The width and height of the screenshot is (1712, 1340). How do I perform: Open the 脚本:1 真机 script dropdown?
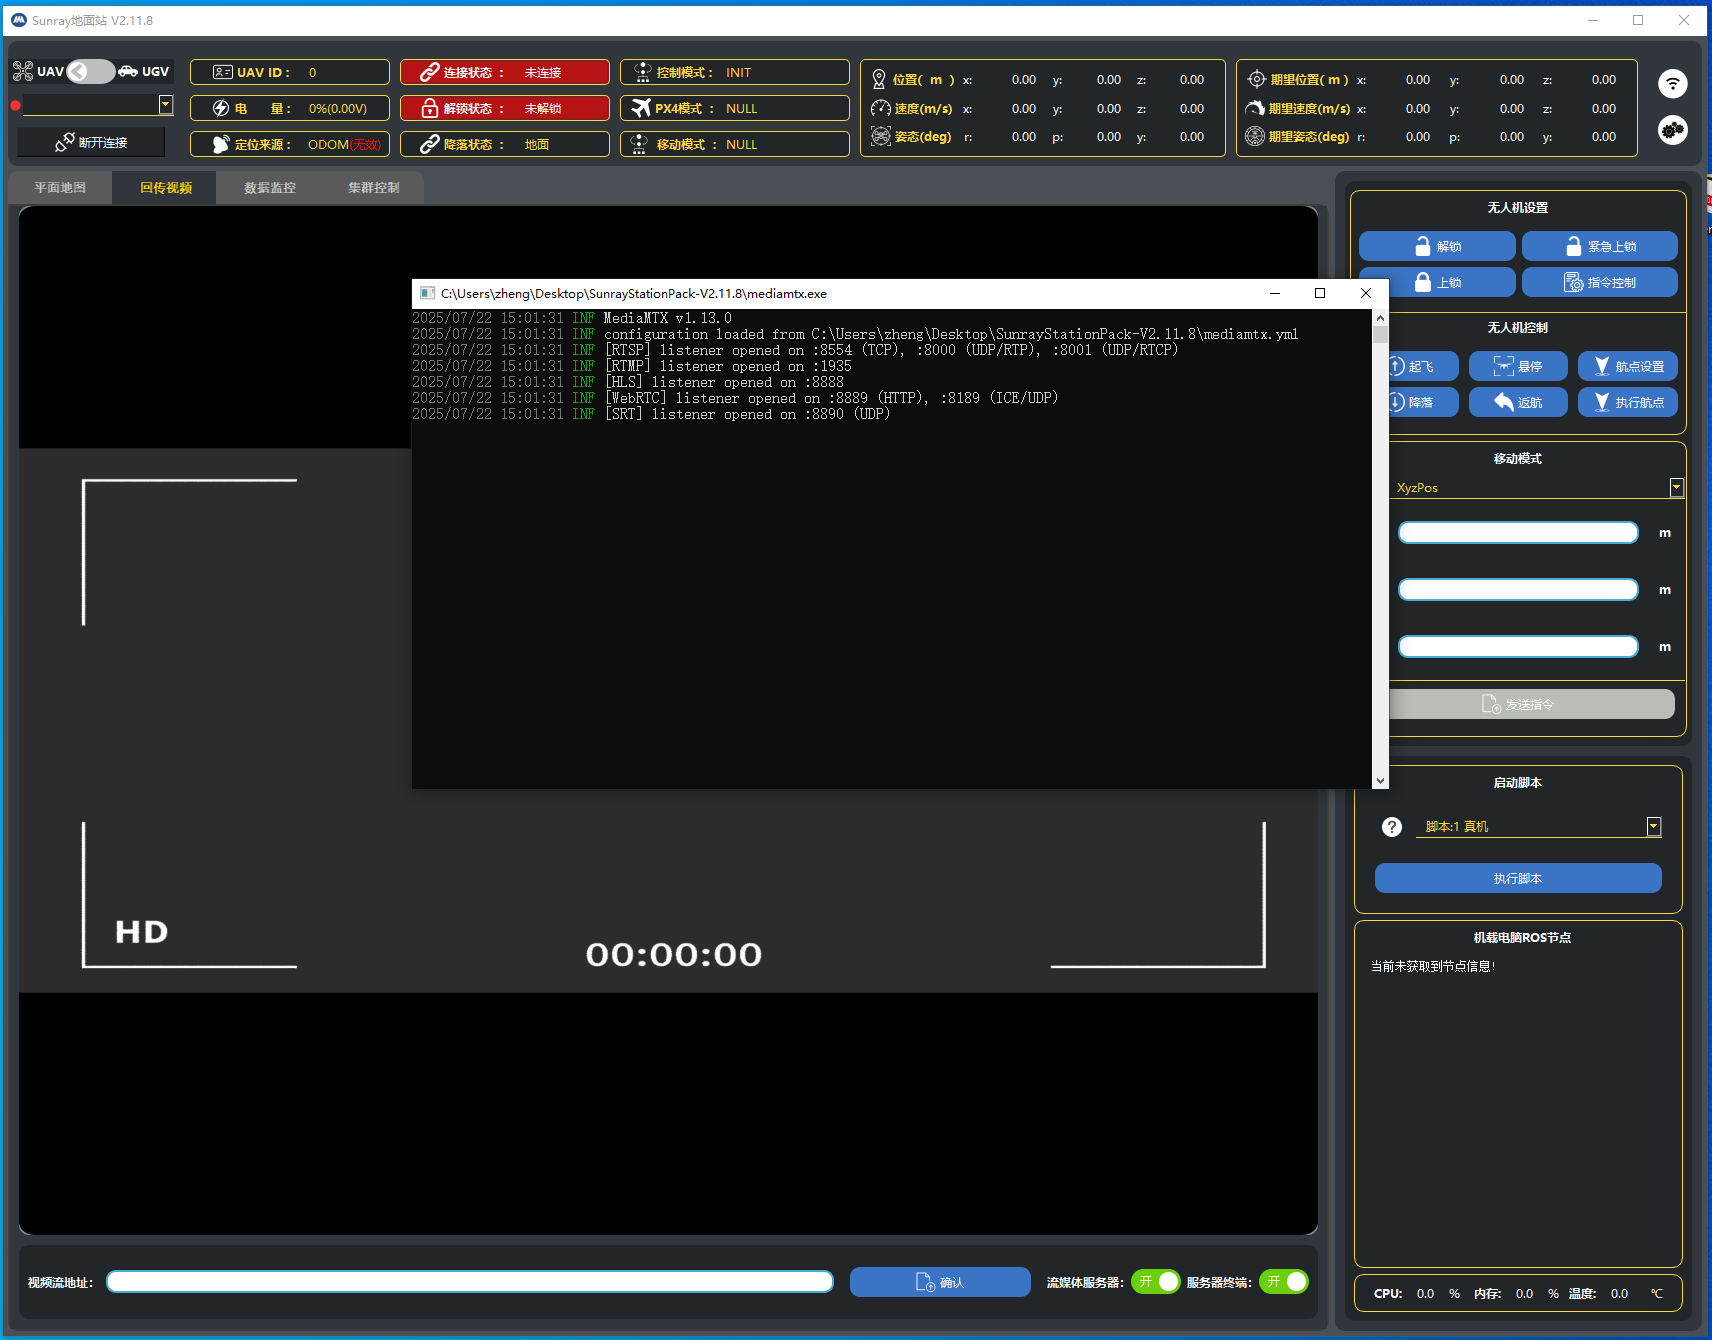(1653, 827)
